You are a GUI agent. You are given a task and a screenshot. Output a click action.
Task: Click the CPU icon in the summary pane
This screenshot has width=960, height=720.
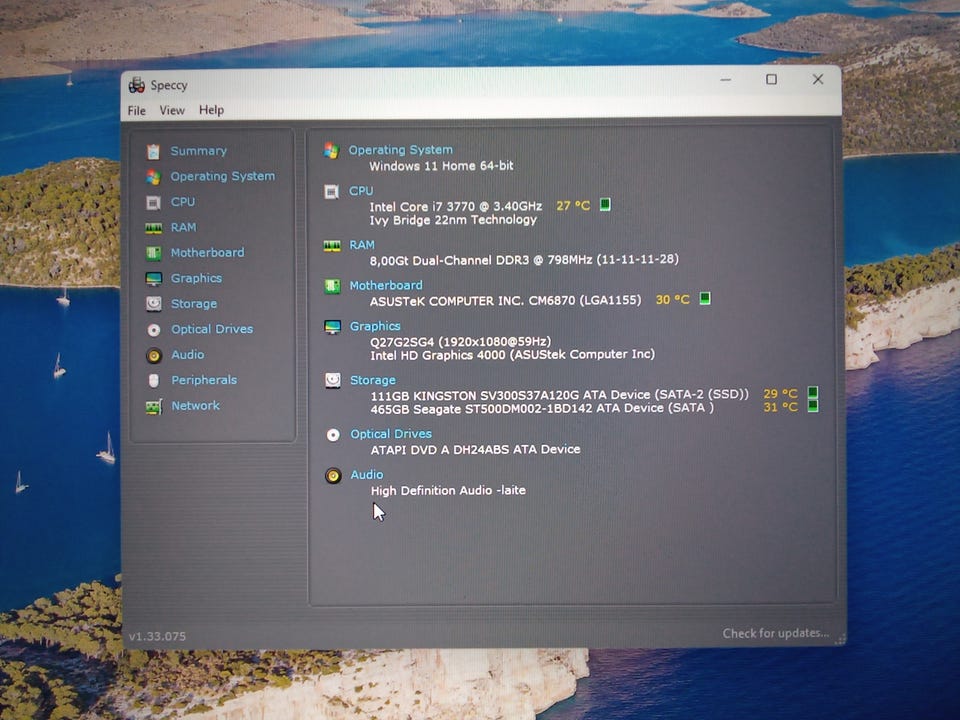point(331,192)
